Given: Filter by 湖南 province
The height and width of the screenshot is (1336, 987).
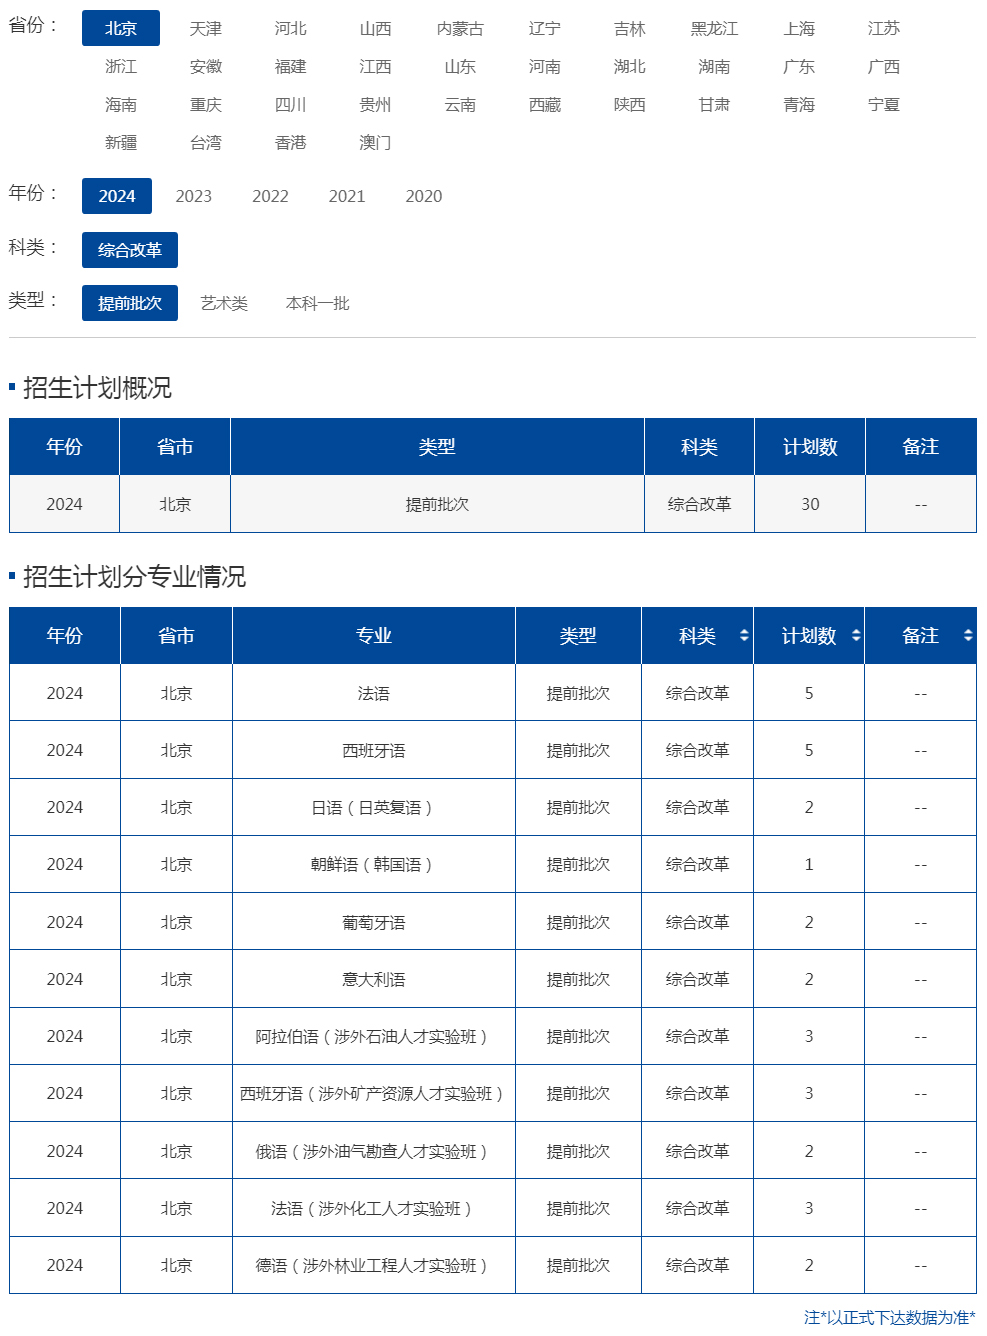Looking at the screenshot, I should 714,66.
